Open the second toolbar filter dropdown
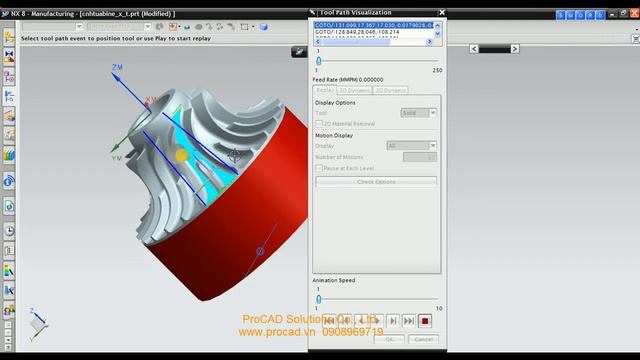Image resolution: width=640 pixels, height=360 pixels. pos(148,27)
